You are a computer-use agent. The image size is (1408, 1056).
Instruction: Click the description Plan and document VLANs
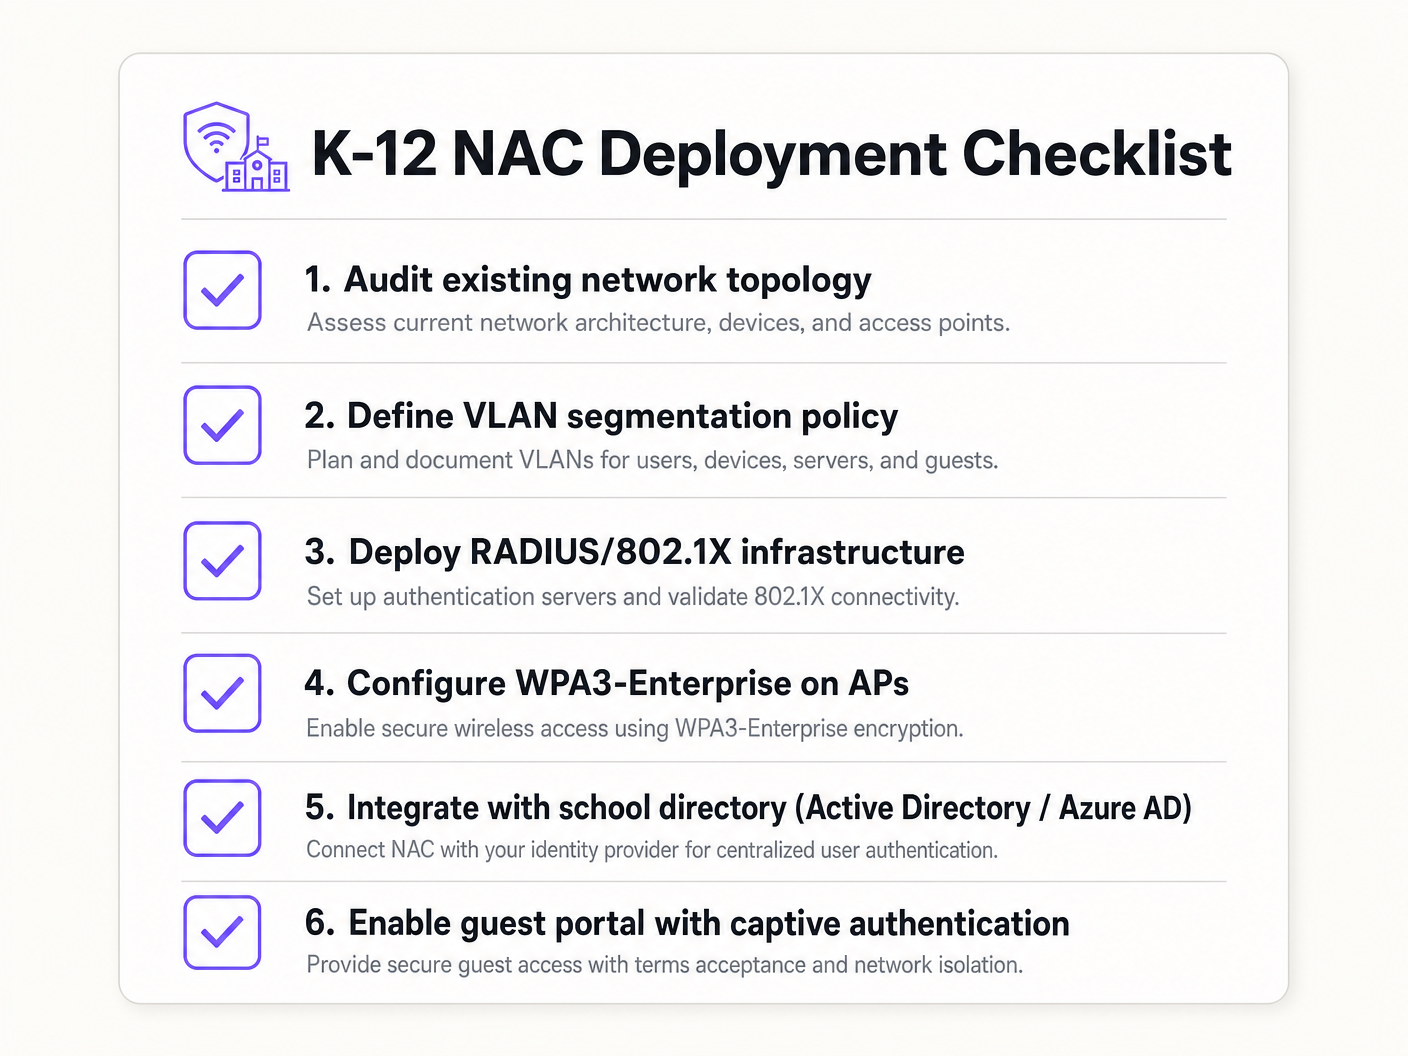[652, 460]
